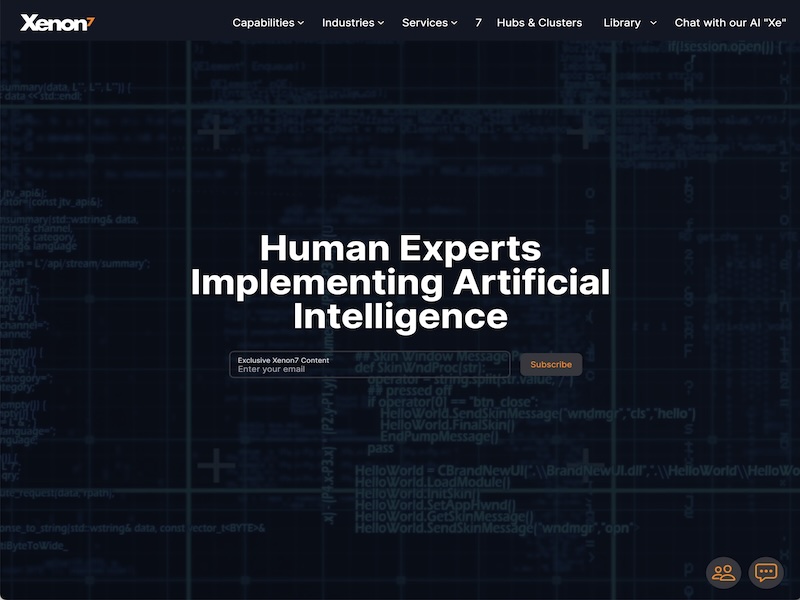Open the Services menu

425,22
